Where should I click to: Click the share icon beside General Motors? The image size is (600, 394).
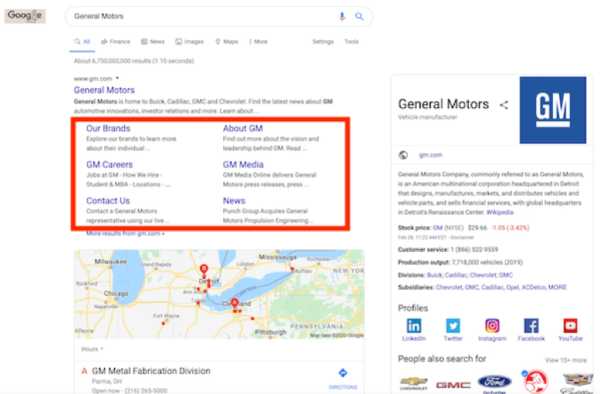504,105
